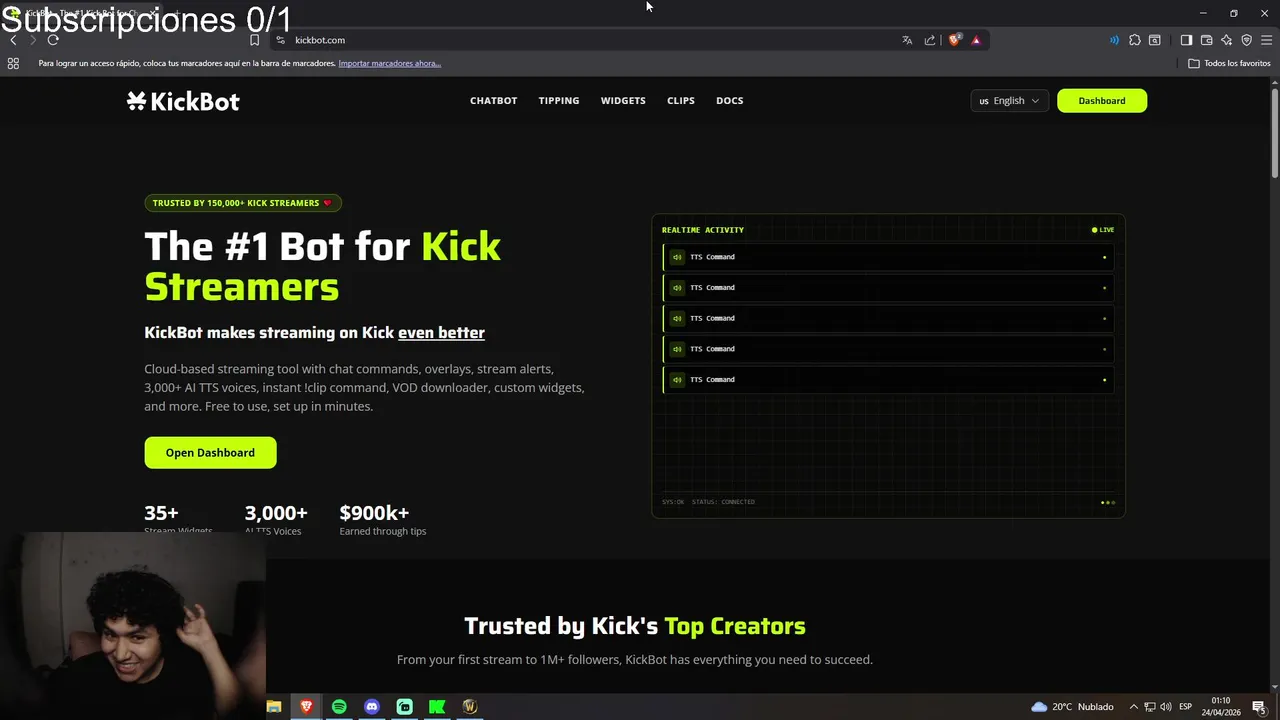Click the volume icon in the system tray
The width and height of the screenshot is (1280, 720).
(1166, 707)
